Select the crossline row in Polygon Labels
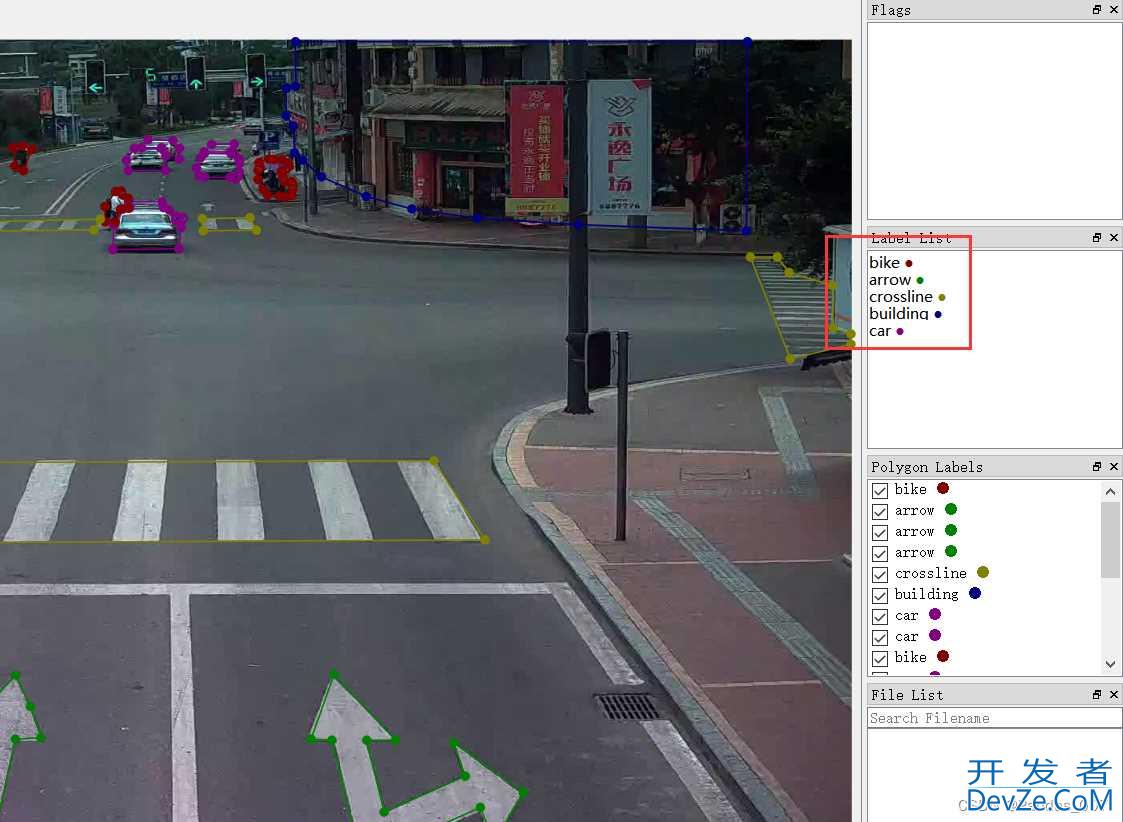Viewport: 1123px width, 822px height. [x=984, y=574]
